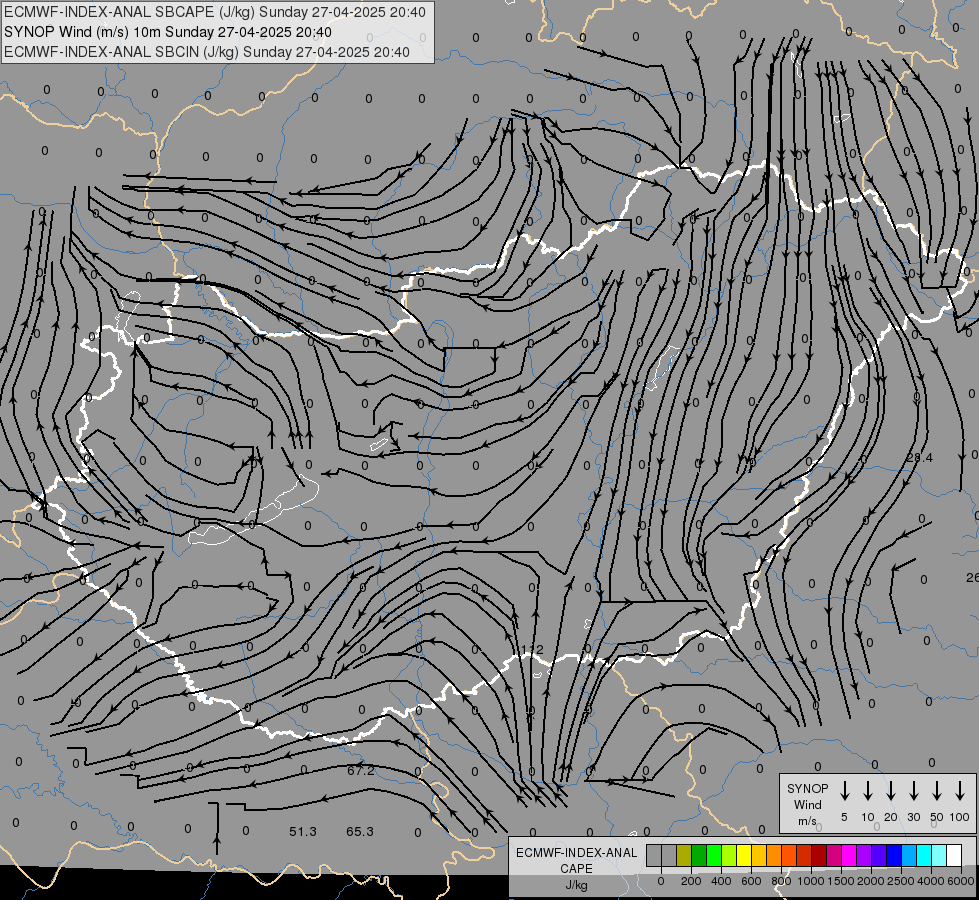Image resolution: width=979 pixels, height=900 pixels.
Task: Pick the orange swatch before 800 tick
Action: [x=774, y=855]
